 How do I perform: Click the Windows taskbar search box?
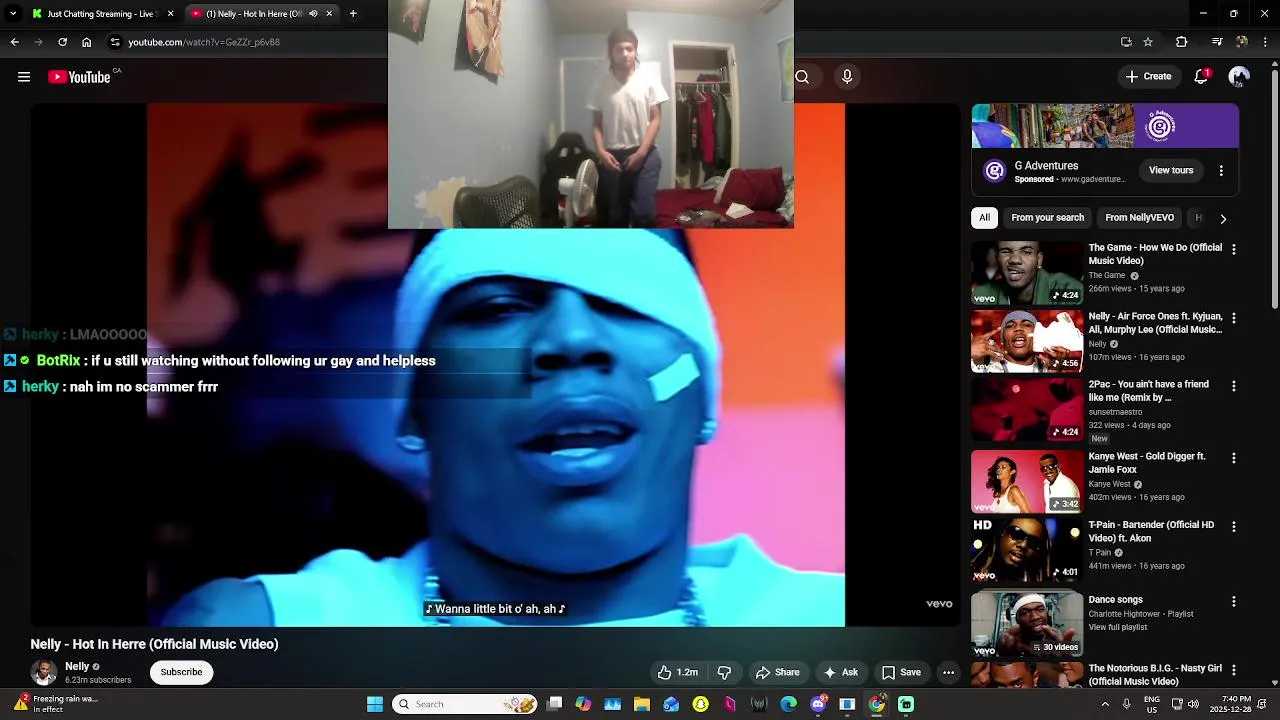464,704
